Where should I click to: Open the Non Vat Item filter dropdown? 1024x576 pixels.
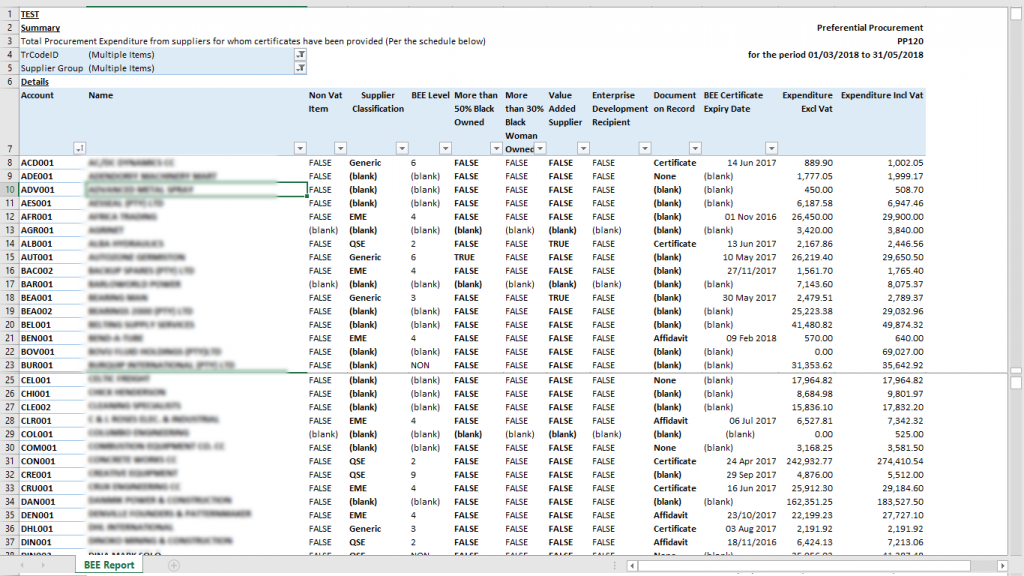pyautogui.click(x=340, y=148)
